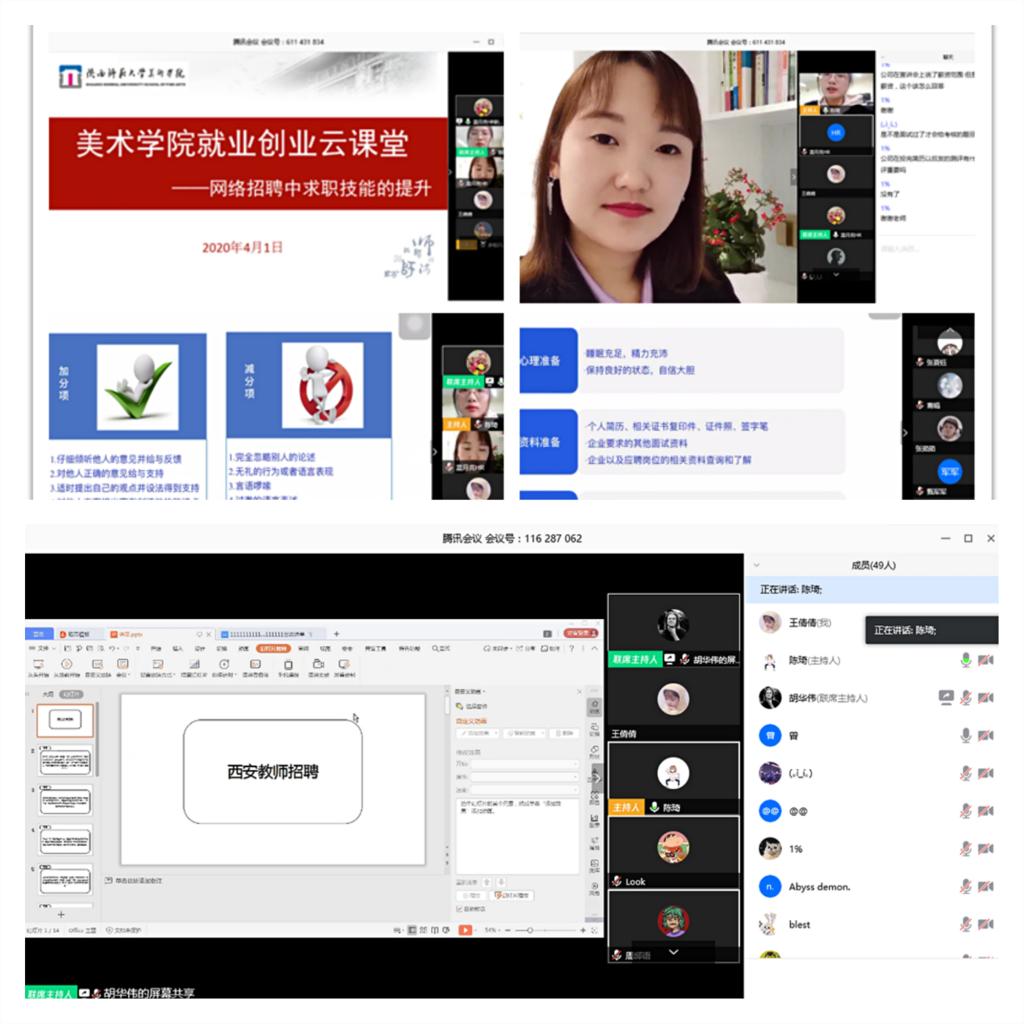This screenshot has width=1024, height=1024.
Task: Expand more video tiles with the down chevron
Action: pyautogui.click(x=673, y=952)
